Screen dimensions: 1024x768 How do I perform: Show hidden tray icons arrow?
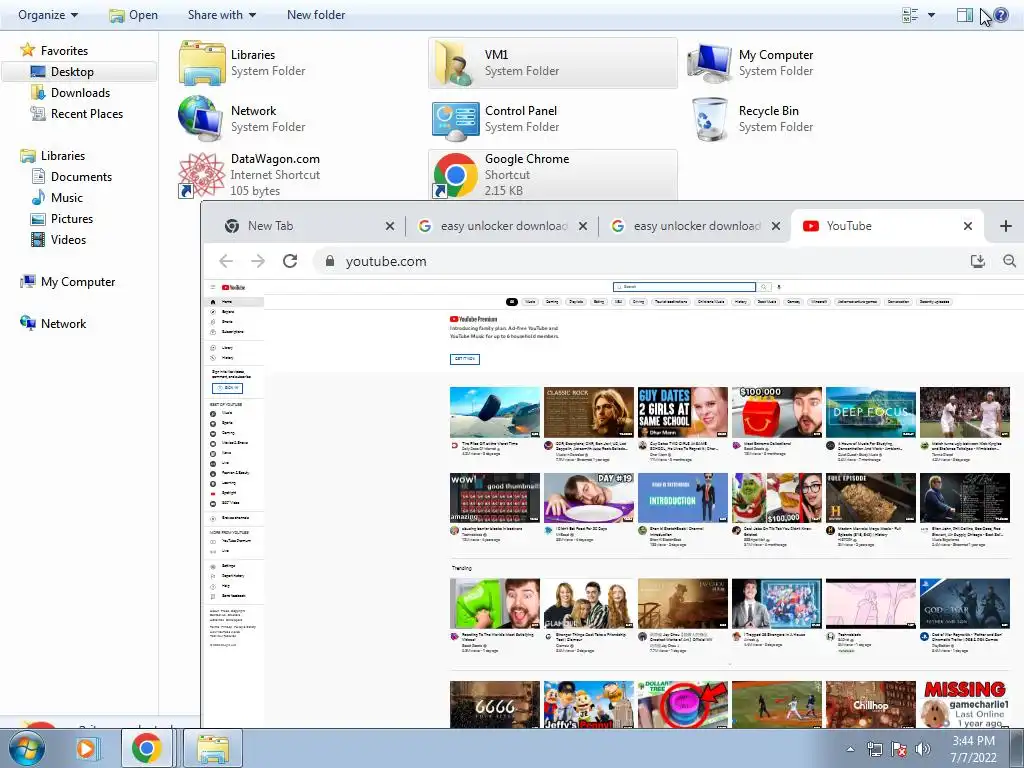[850, 749]
